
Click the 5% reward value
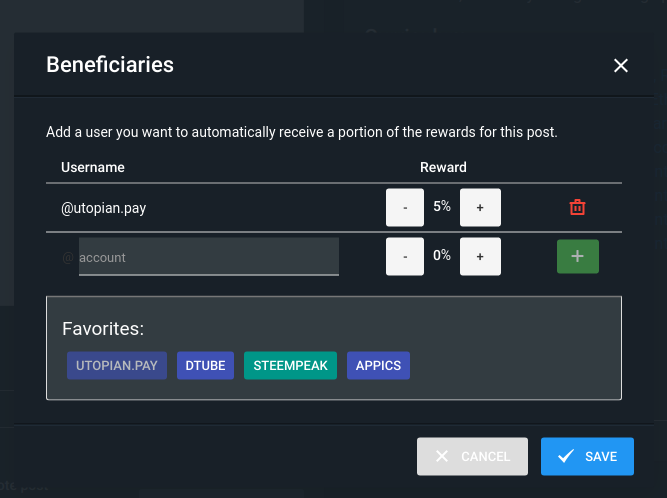[x=442, y=206]
